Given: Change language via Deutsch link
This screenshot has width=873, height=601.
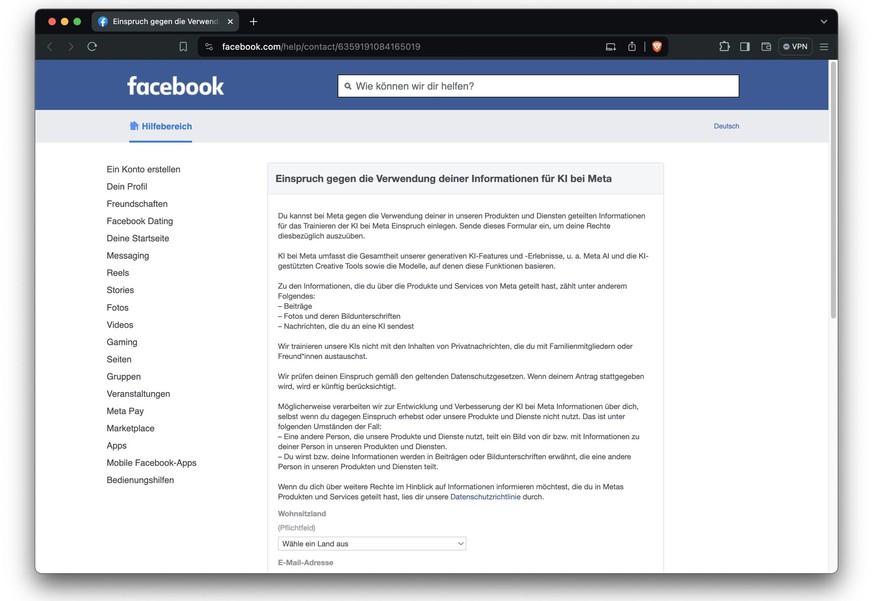Looking at the screenshot, I should [x=726, y=126].
